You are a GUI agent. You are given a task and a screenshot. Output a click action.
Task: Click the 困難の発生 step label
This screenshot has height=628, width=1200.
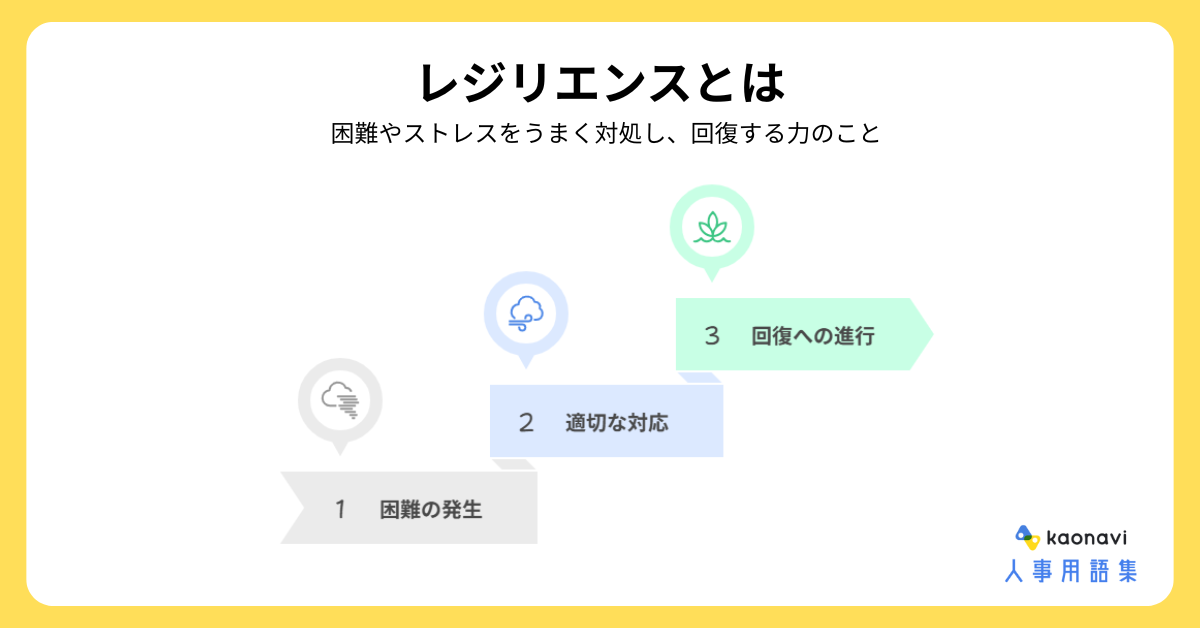pos(431,509)
